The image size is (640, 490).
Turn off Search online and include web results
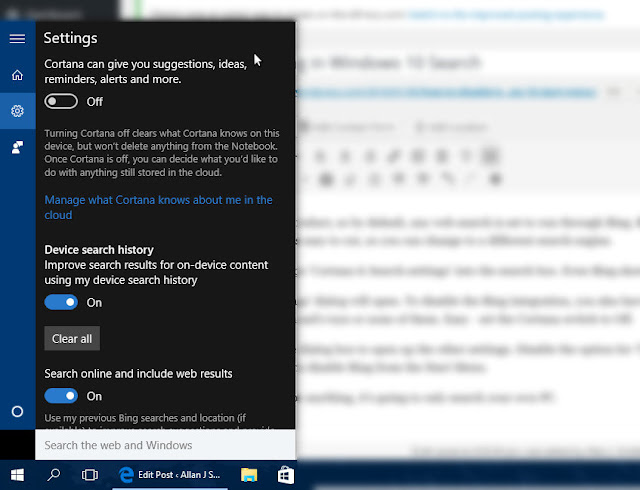pyautogui.click(x=61, y=396)
